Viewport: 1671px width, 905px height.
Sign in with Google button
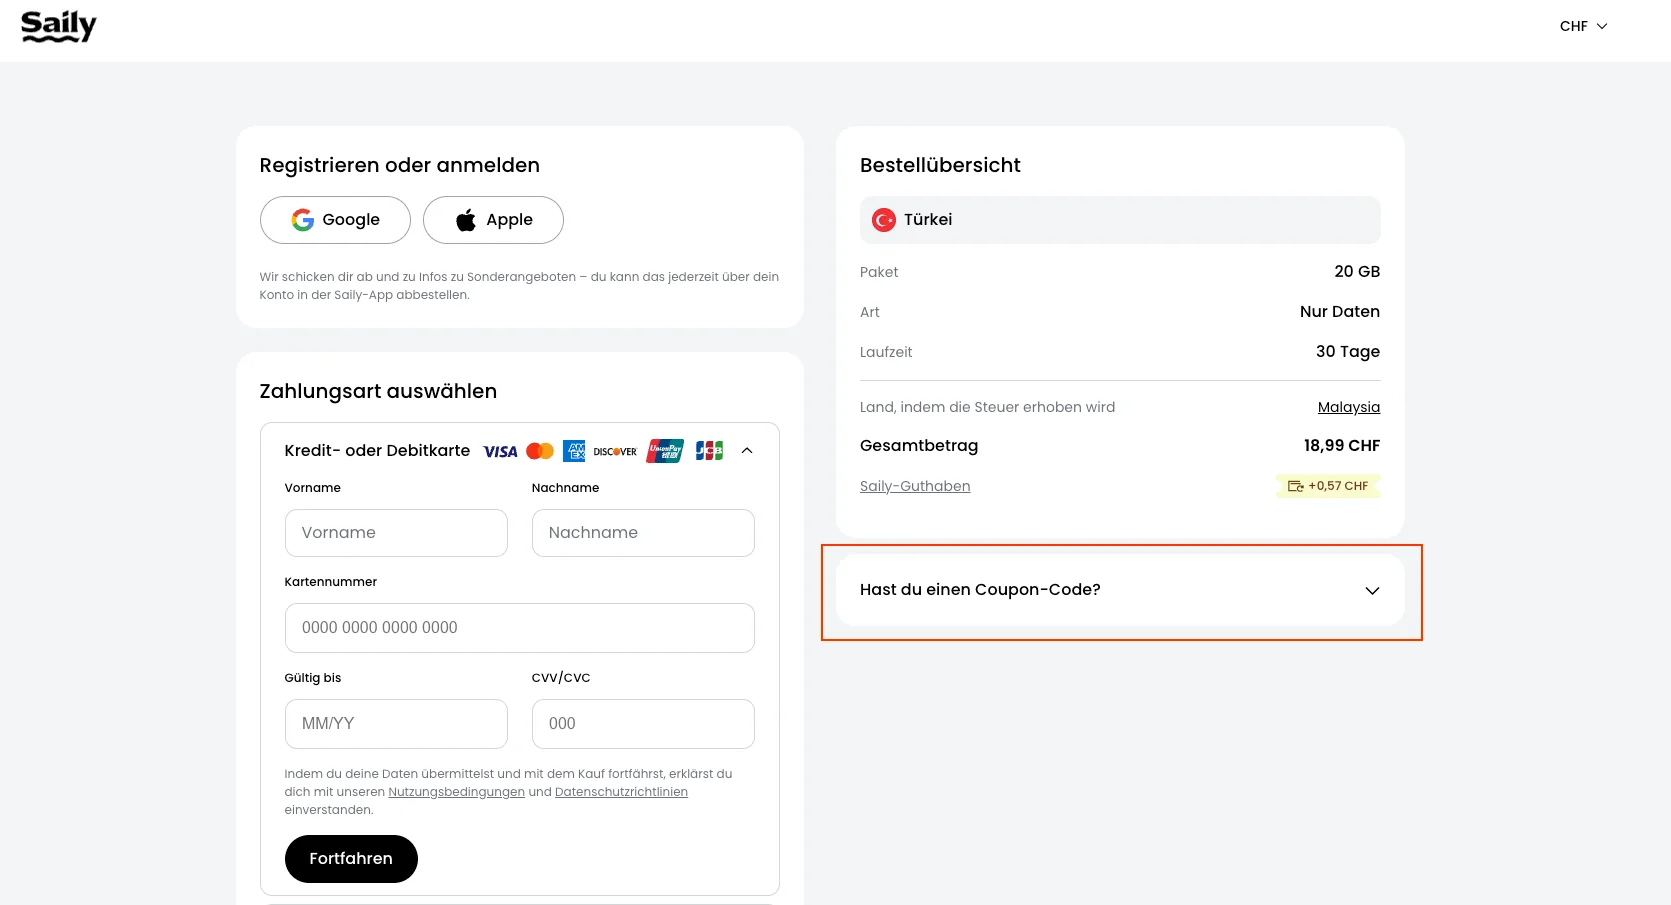tap(335, 220)
